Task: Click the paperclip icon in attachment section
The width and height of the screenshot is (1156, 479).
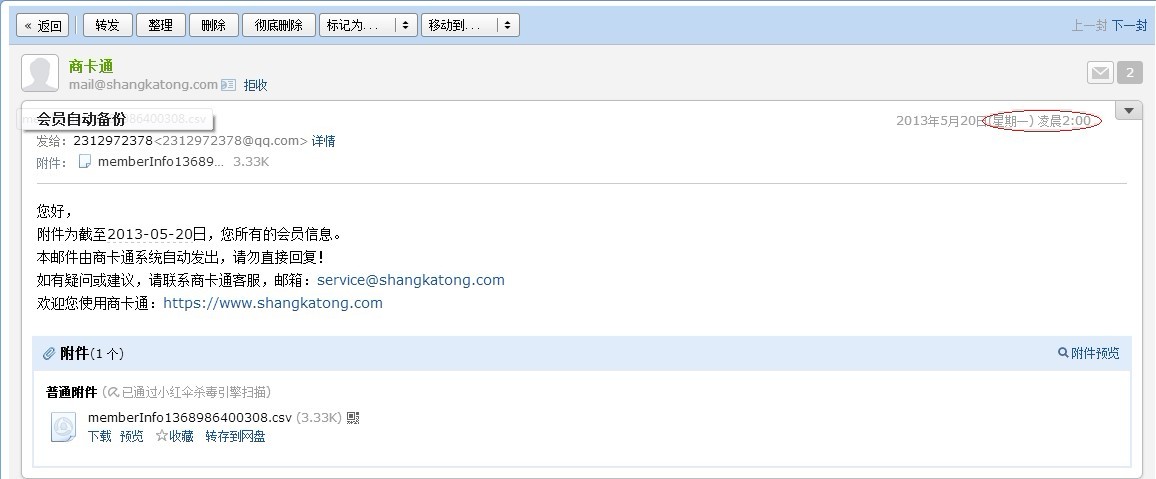Action: pos(49,354)
